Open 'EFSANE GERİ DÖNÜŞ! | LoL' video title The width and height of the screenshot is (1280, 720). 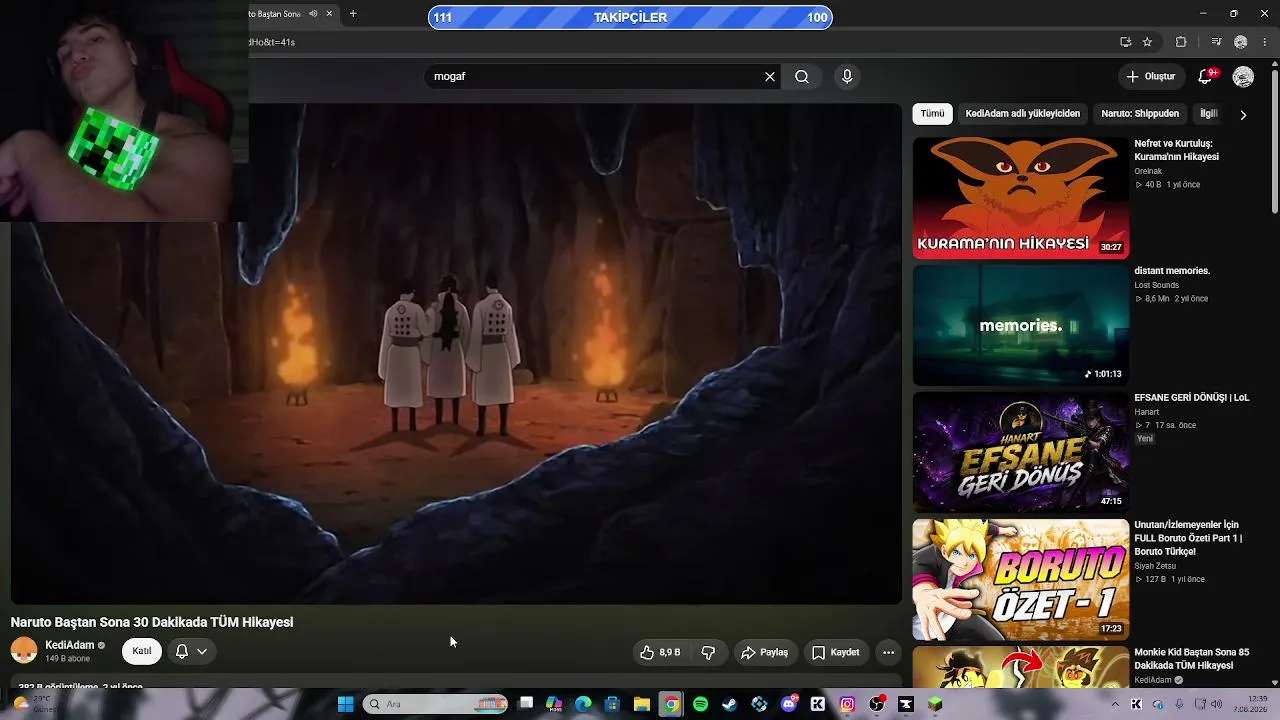click(1191, 398)
